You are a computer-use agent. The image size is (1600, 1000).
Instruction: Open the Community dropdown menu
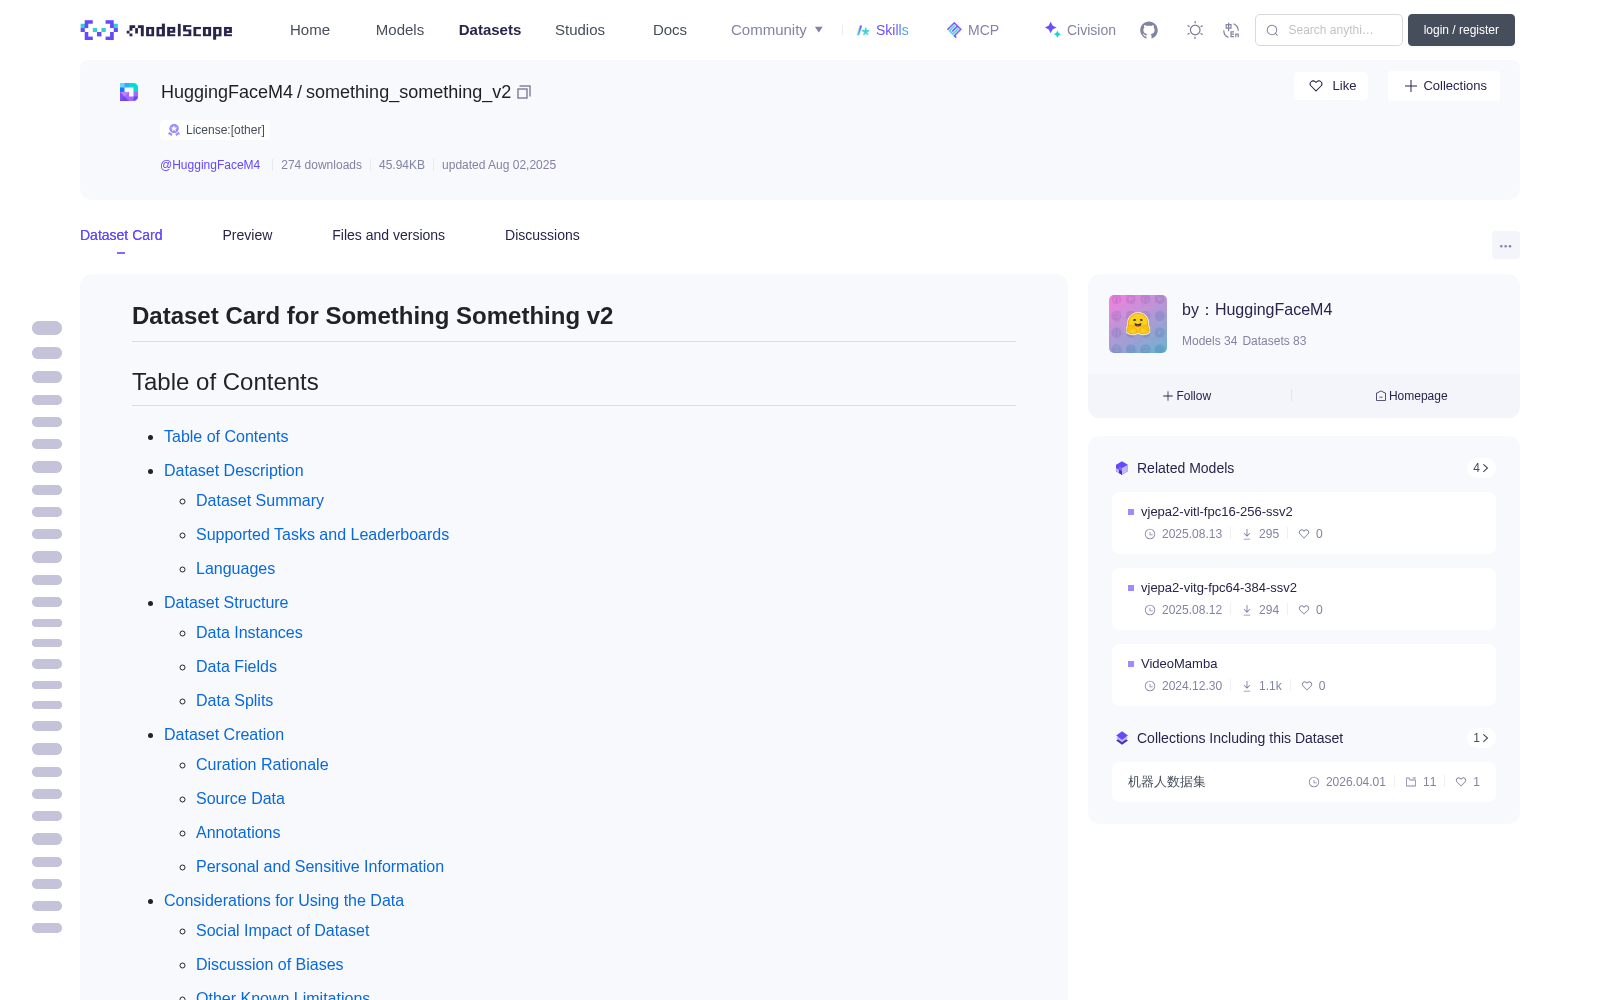coord(777,30)
